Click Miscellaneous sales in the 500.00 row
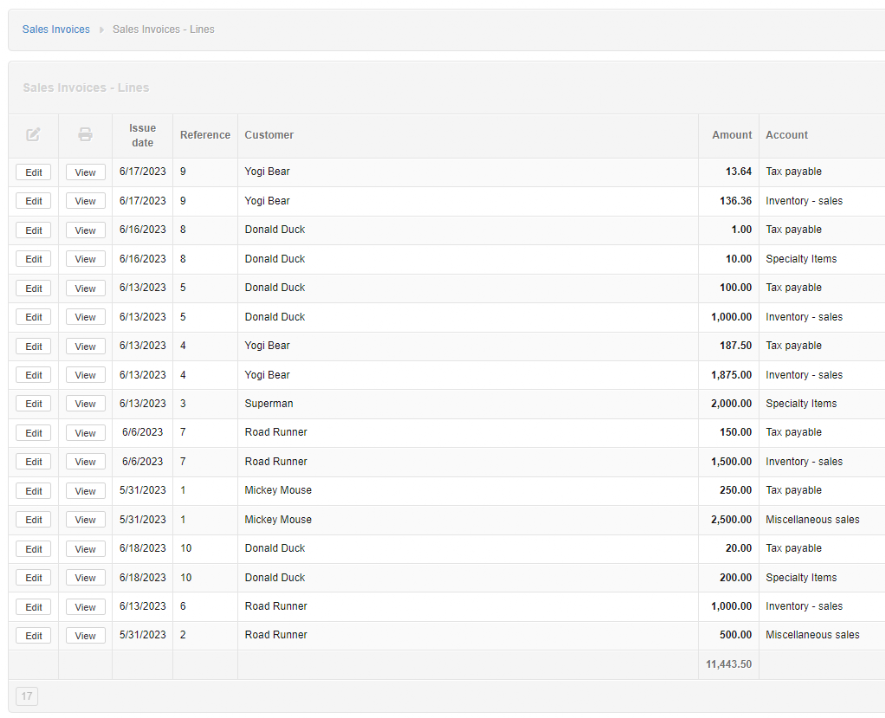The image size is (885, 718). tap(812, 635)
